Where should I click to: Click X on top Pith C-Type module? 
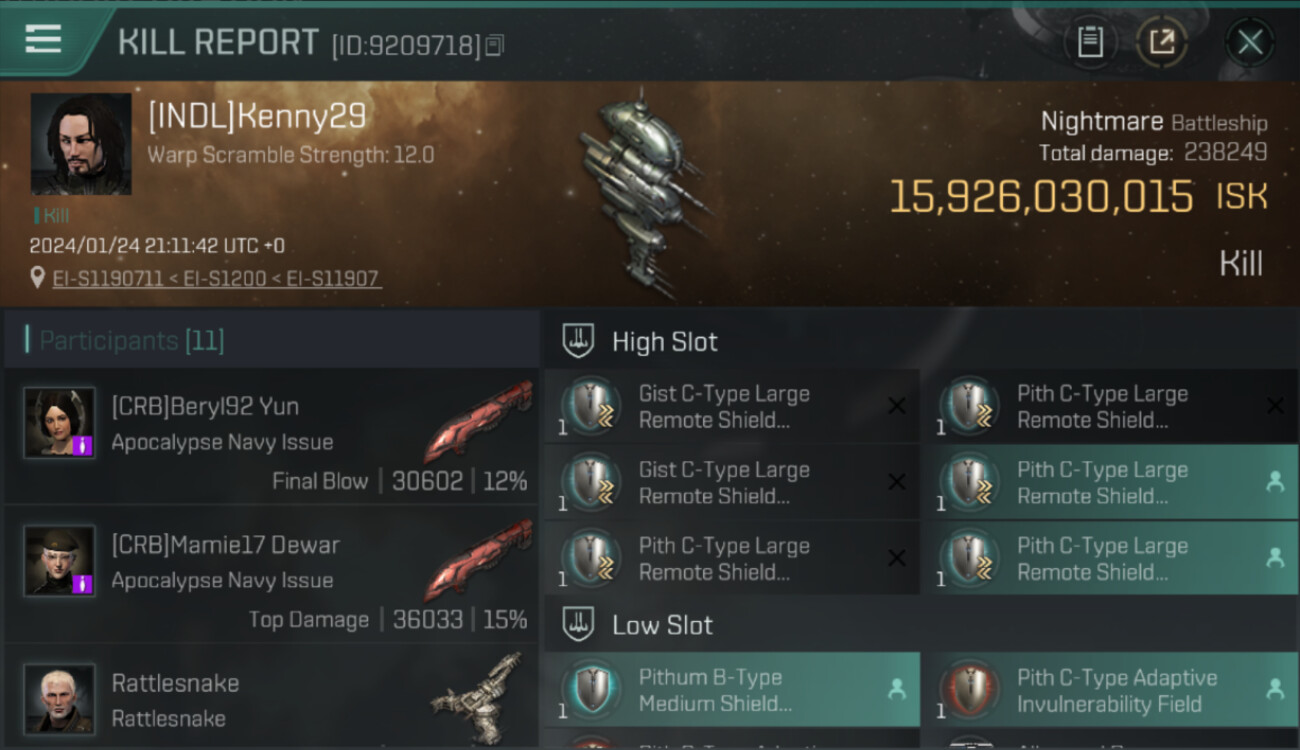click(x=1275, y=406)
